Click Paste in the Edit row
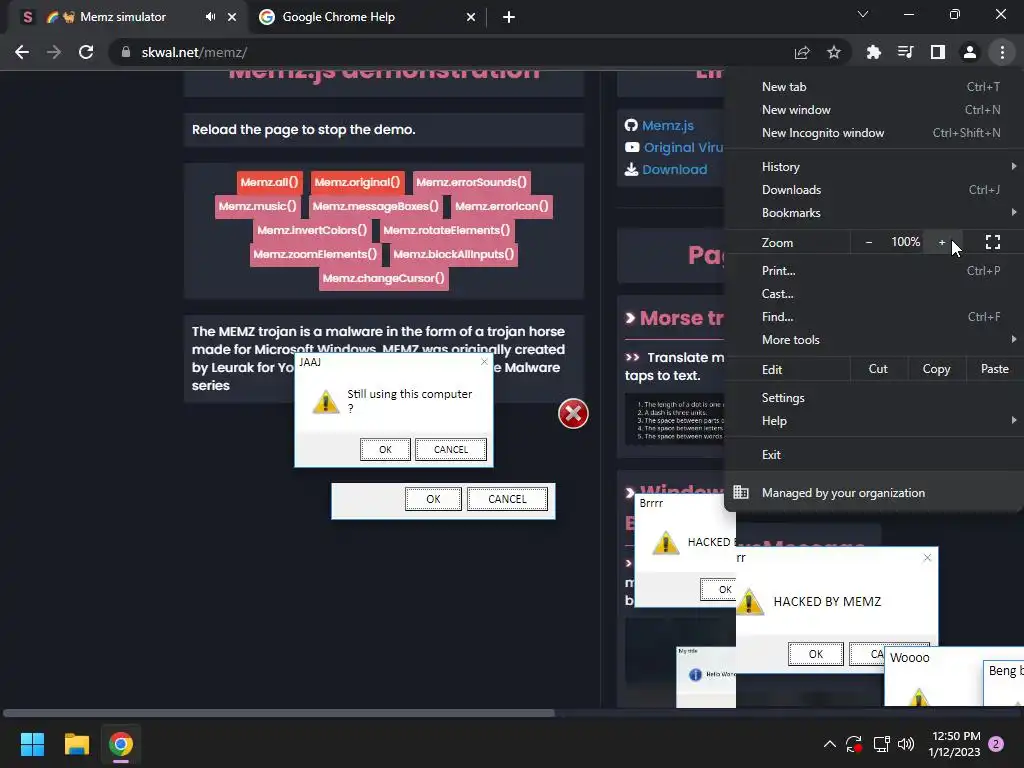The image size is (1024, 768). pos(995,369)
